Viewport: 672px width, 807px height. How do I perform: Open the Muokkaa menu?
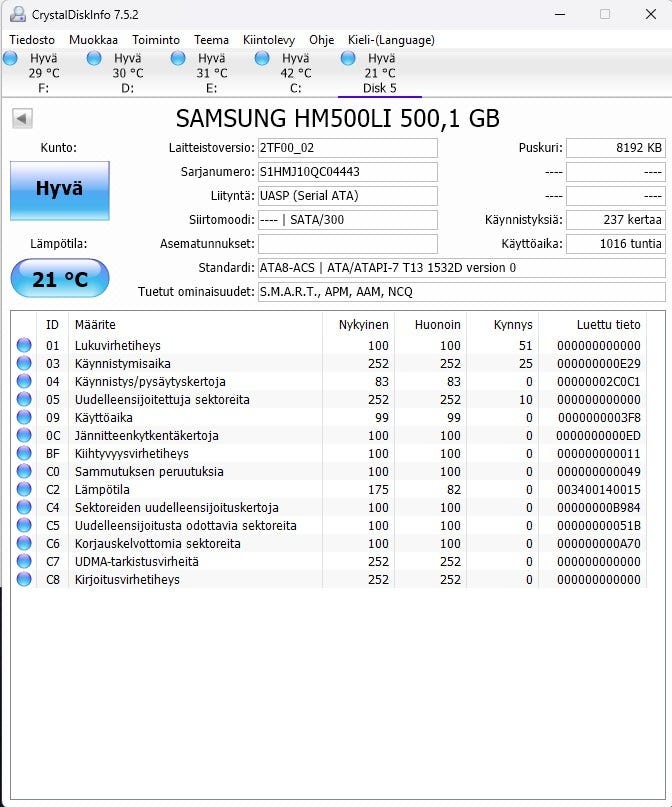click(93, 40)
